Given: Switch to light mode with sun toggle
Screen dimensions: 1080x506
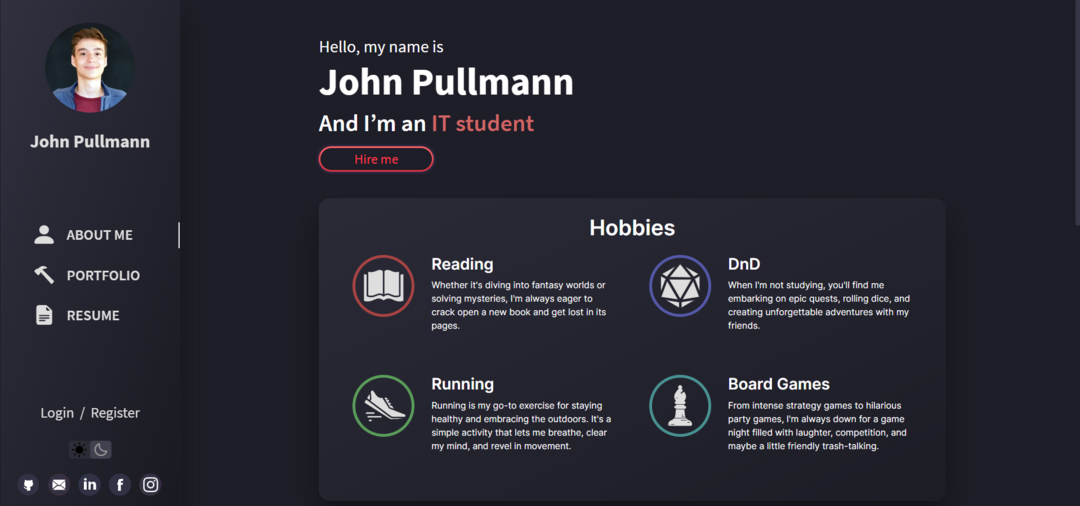Looking at the screenshot, I should 79,450.
